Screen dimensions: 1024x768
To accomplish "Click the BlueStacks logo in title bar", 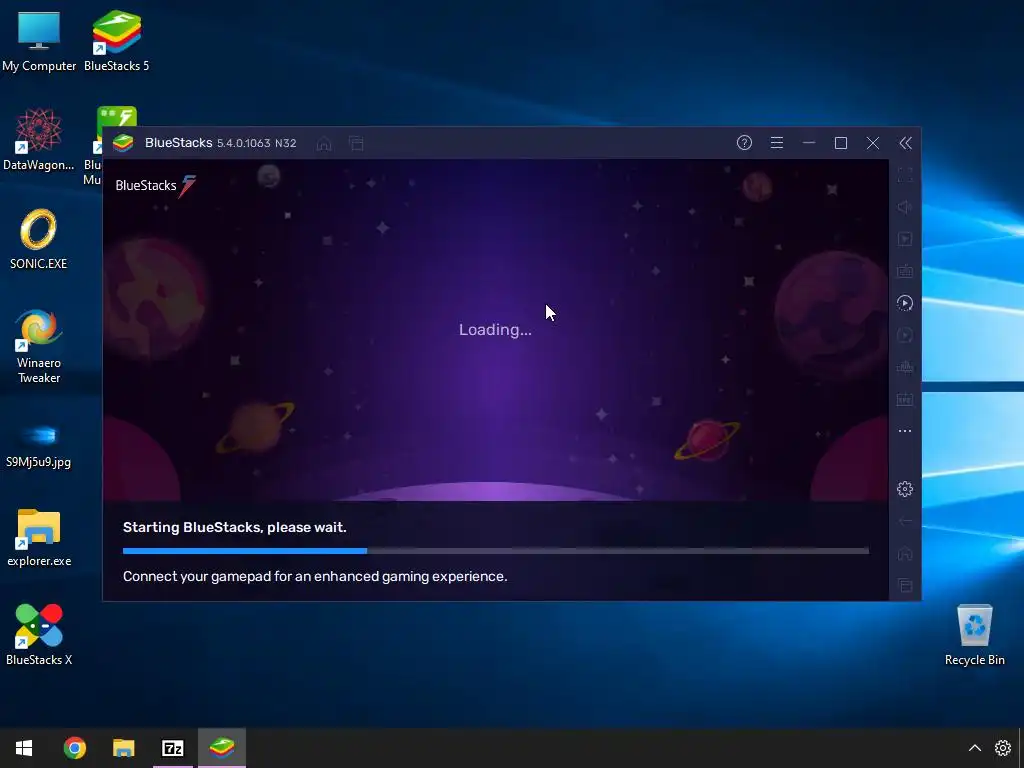I will click(123, 143).
